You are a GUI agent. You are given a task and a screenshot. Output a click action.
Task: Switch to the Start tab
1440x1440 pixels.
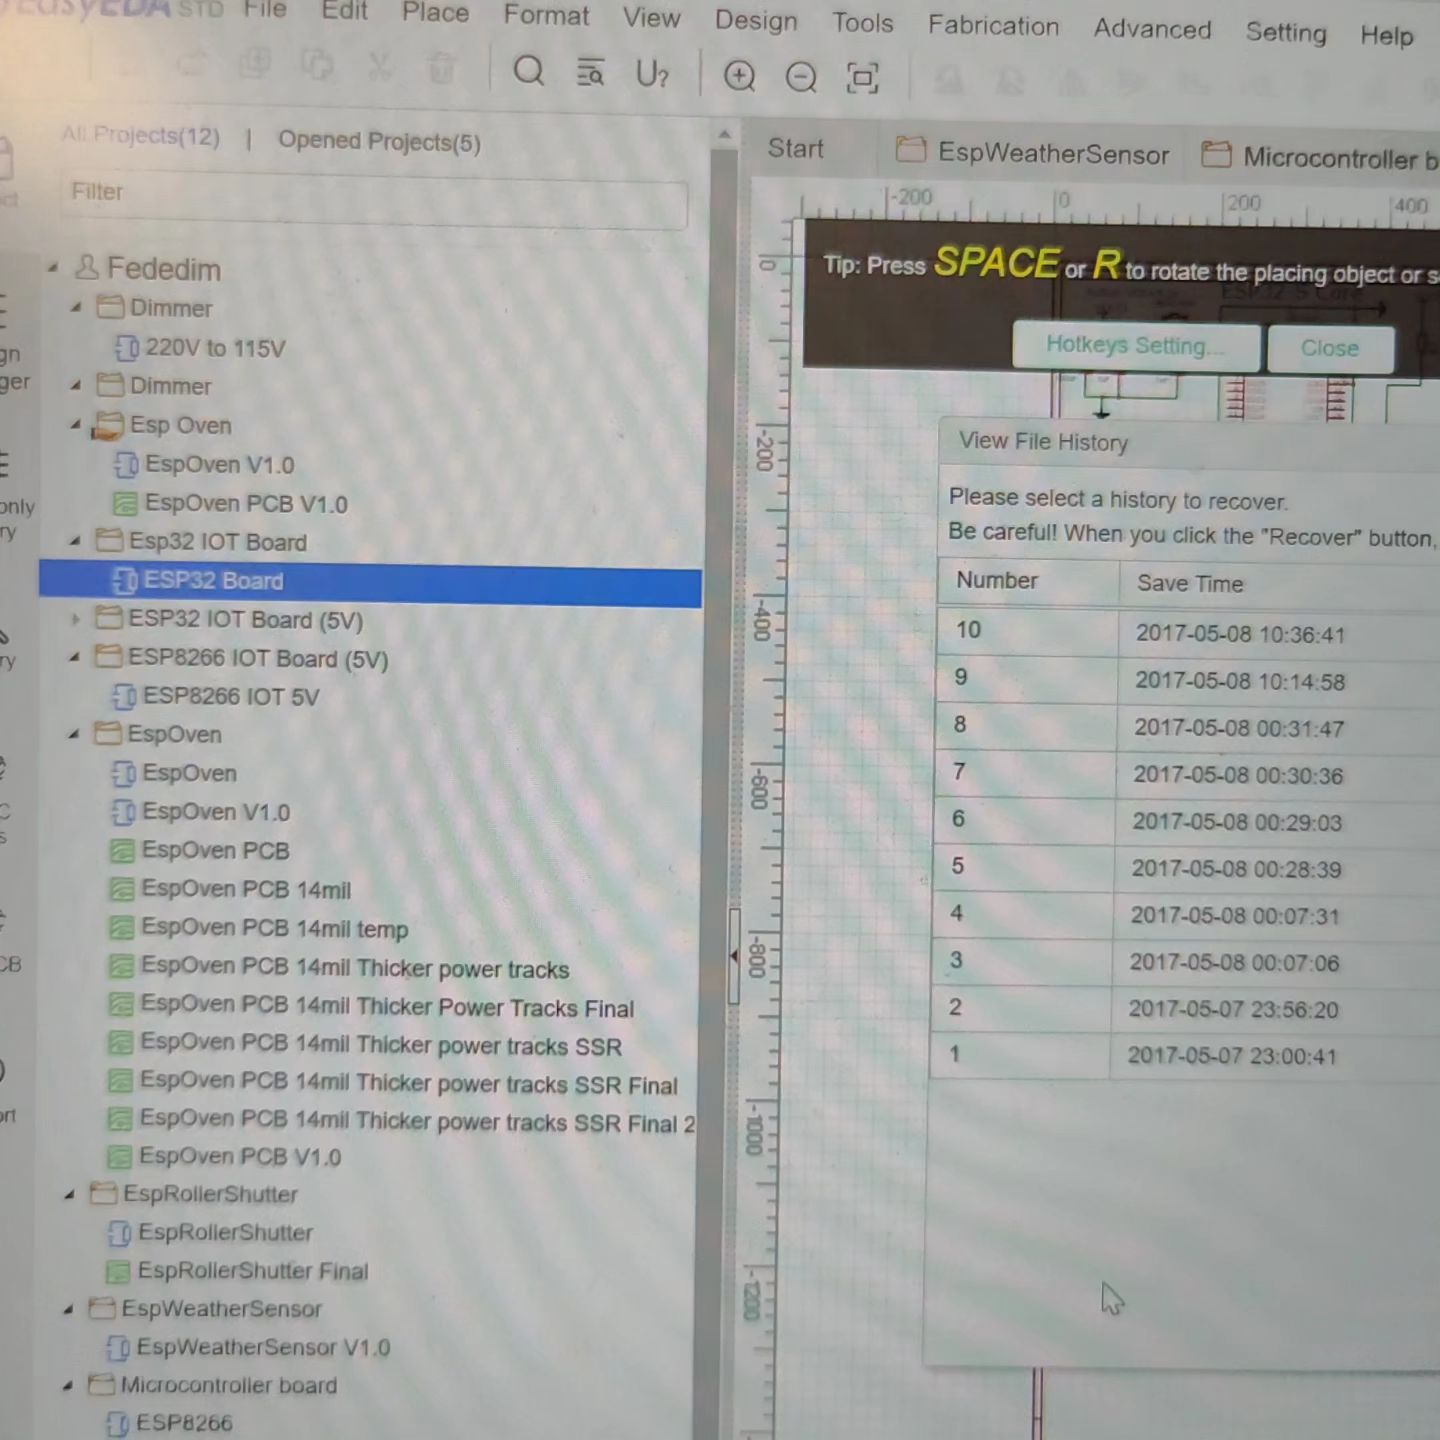[795, 149]
